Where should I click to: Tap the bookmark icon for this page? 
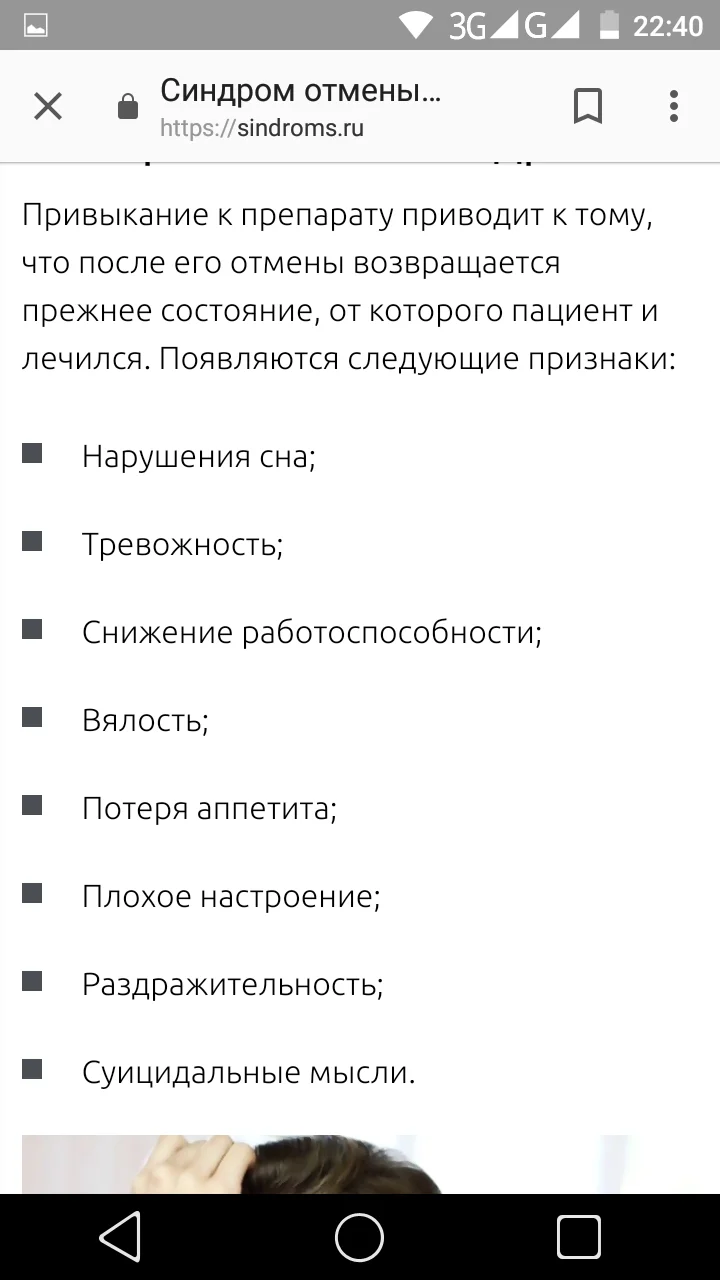[x=588, y=105]
